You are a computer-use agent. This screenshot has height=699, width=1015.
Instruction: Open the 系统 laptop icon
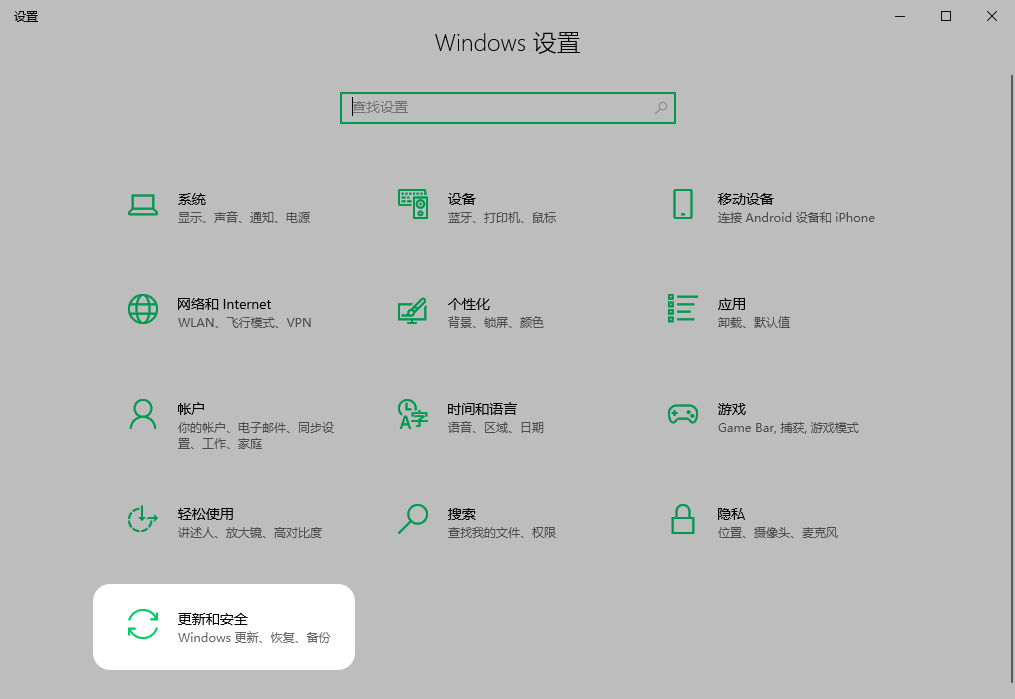click(x=142, y=205)
